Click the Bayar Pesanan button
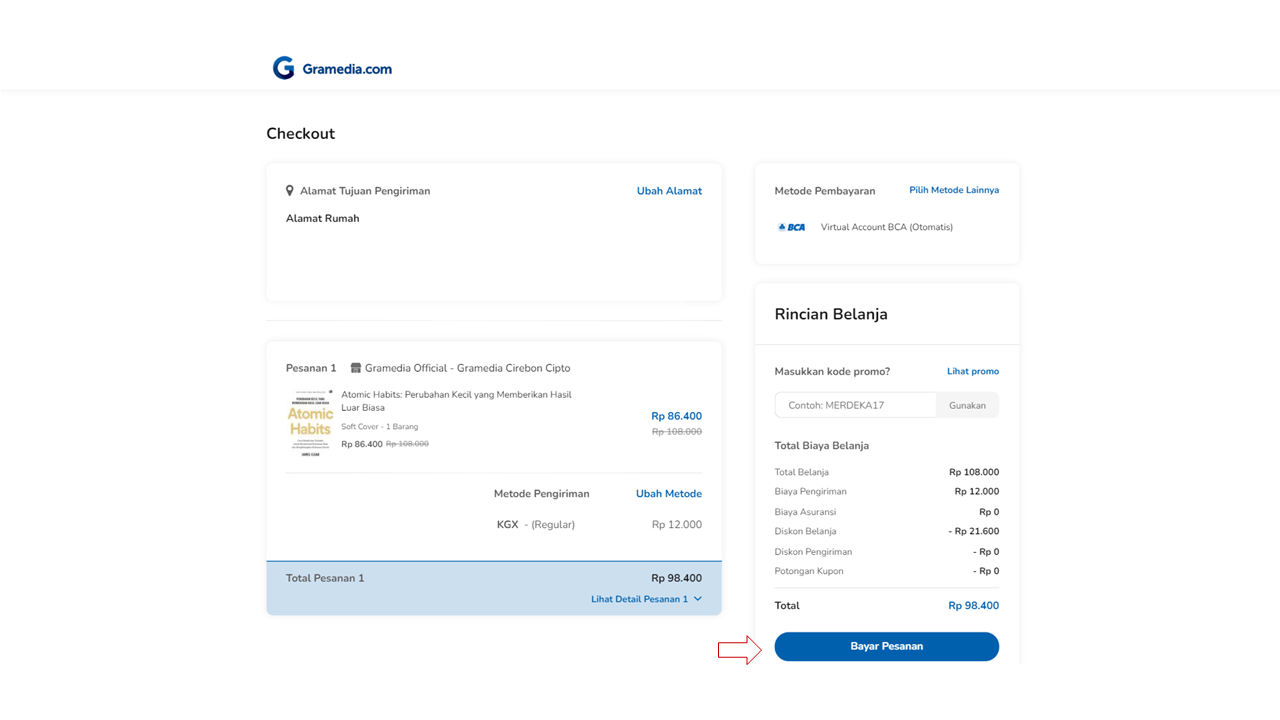Screen dimensions: 1280x720 tap(886, 646)
